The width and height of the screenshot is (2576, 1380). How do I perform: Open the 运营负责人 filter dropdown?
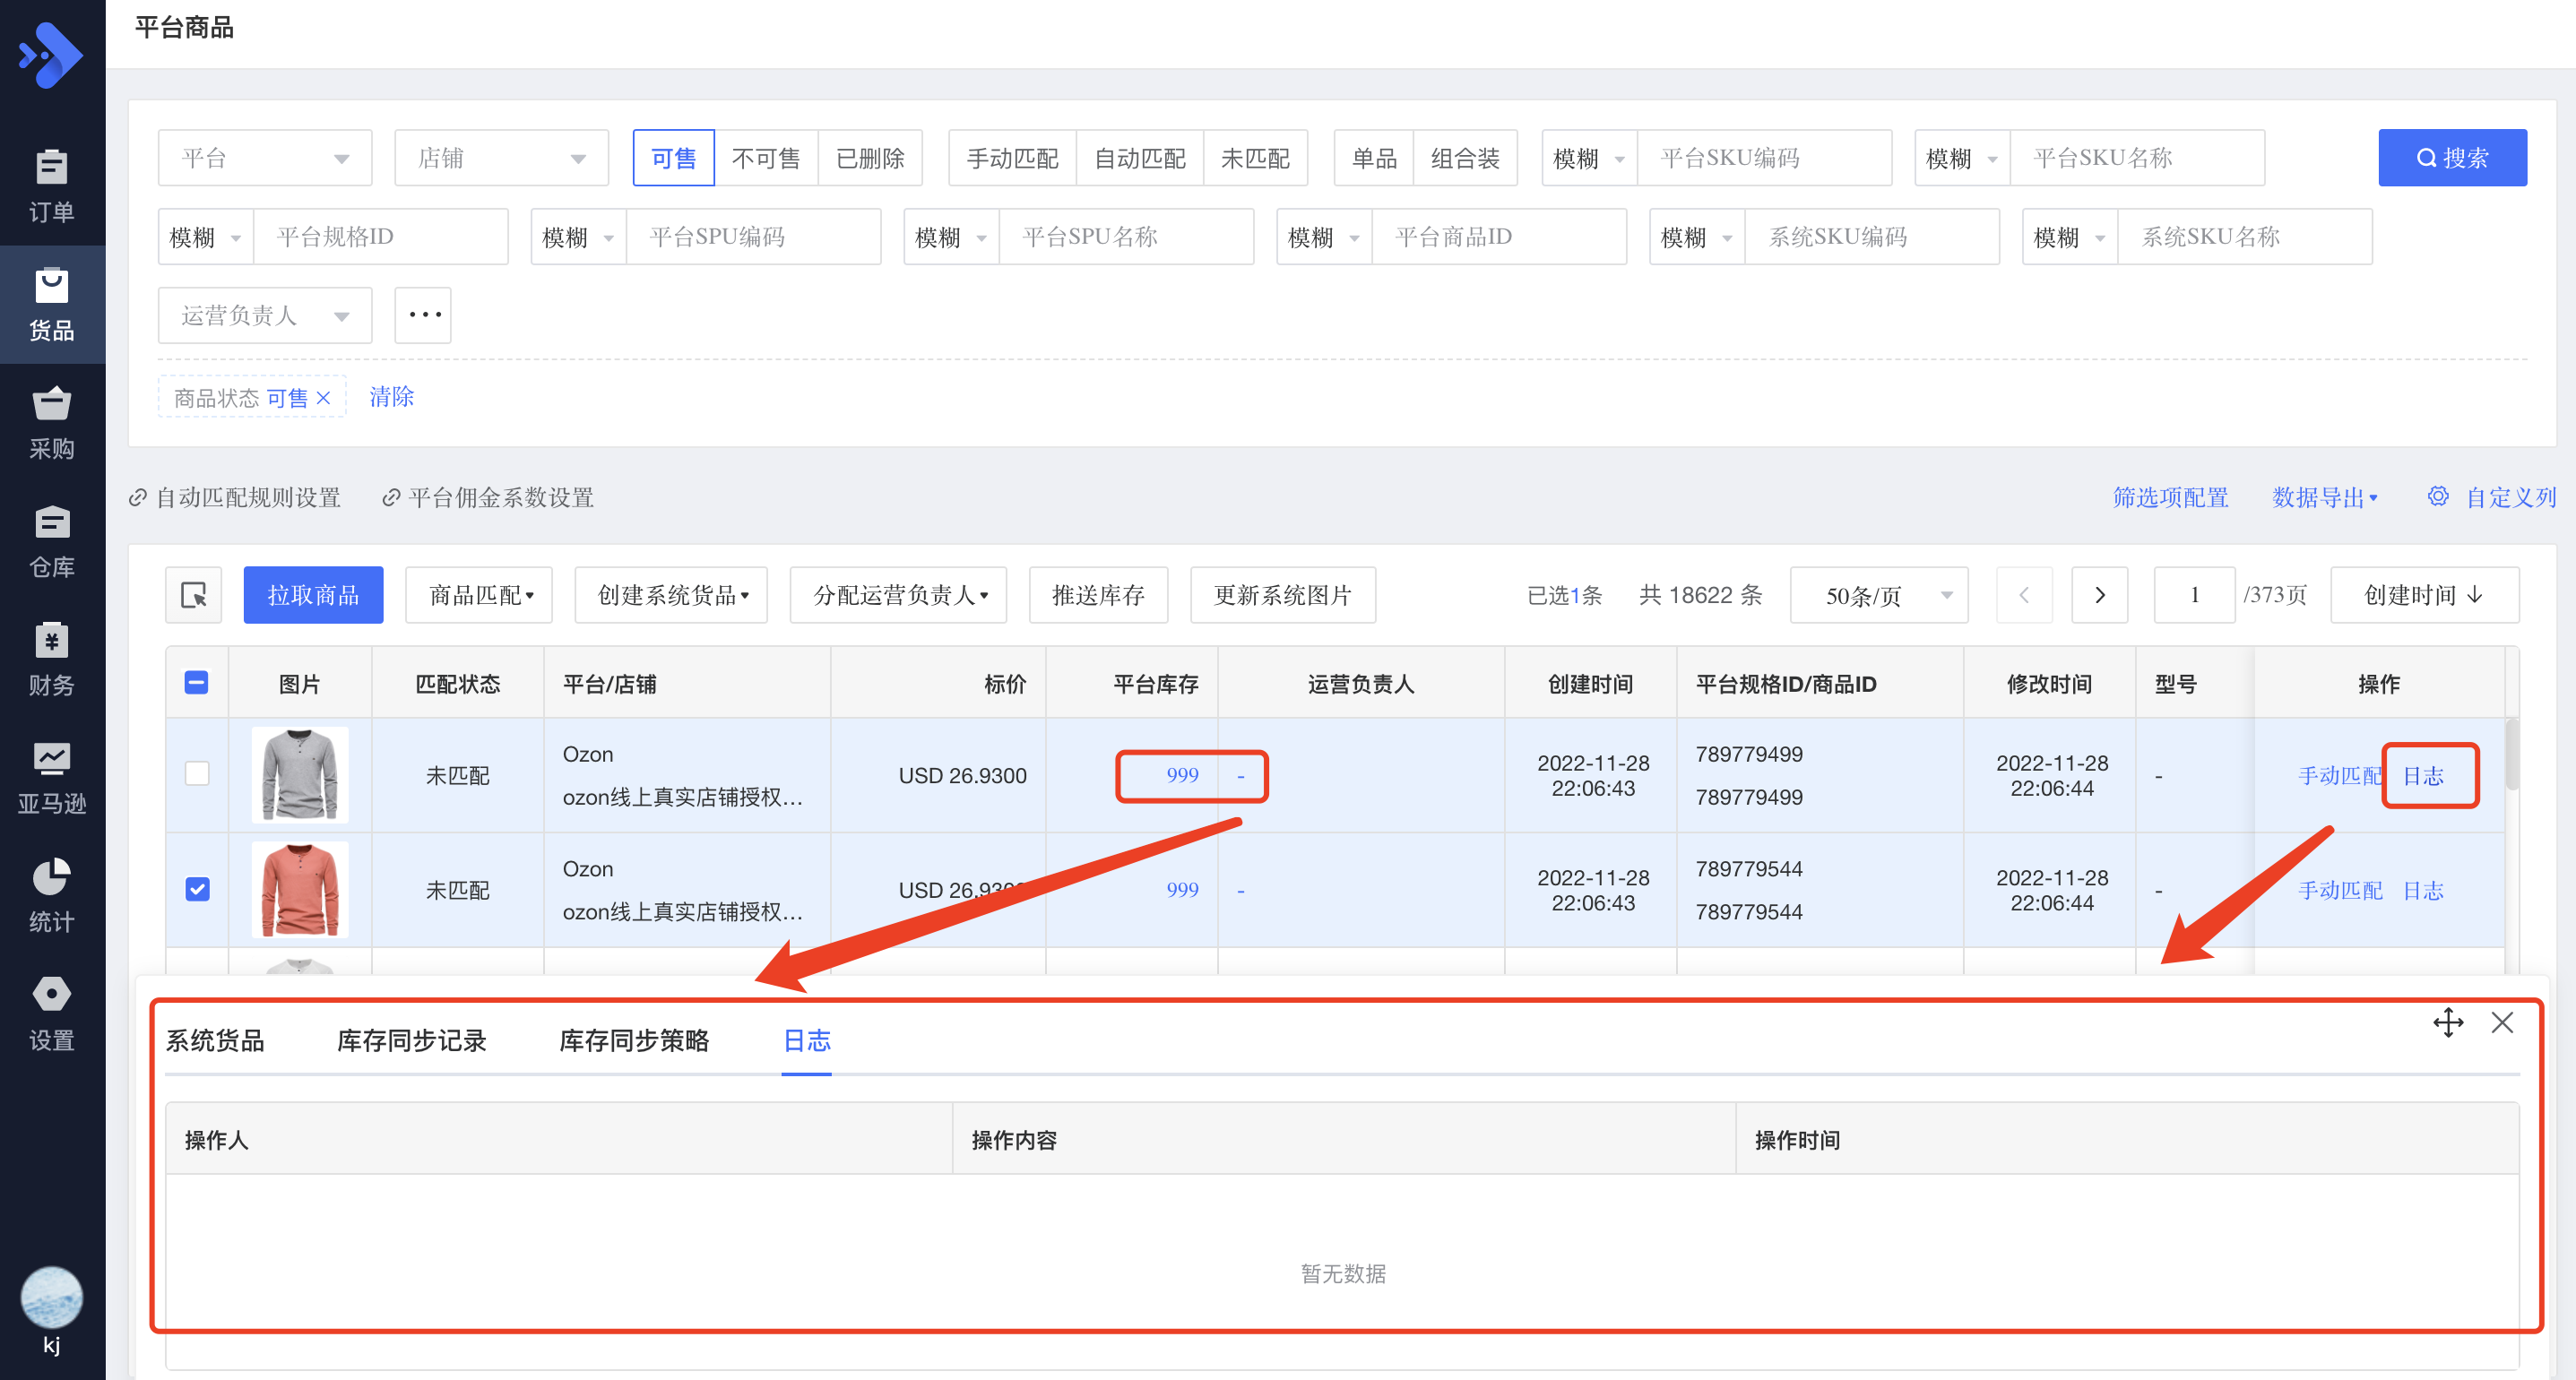(265, 315)
